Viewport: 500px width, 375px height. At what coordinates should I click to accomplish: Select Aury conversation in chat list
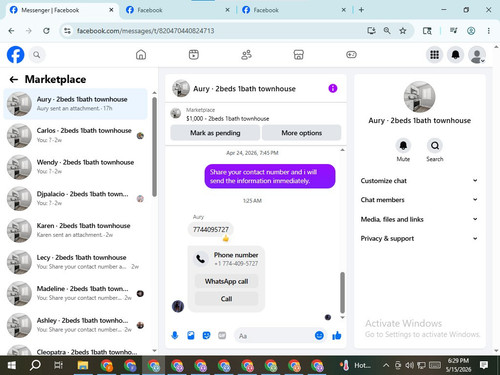pos(75,104)
